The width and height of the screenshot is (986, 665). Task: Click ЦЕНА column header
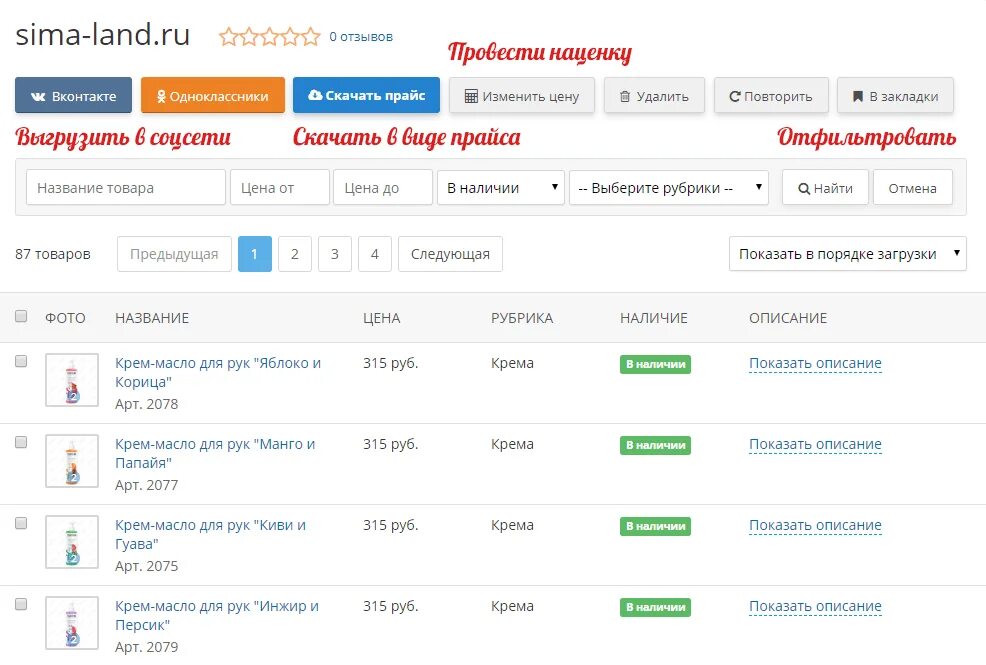coord(382,318)
